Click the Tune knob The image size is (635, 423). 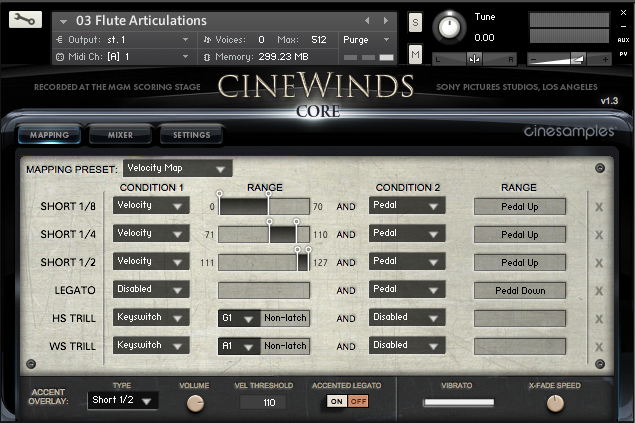click(x=449, y=27)
